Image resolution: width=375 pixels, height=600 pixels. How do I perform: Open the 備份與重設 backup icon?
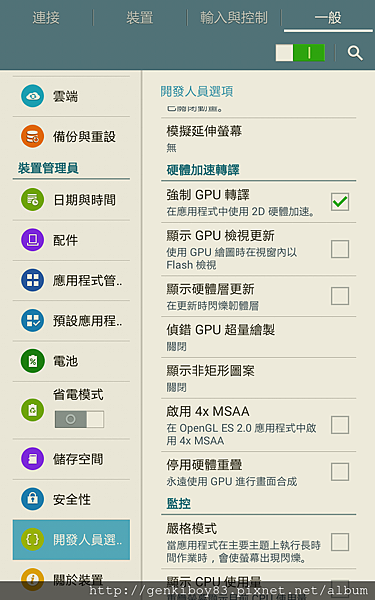[33, 136]
